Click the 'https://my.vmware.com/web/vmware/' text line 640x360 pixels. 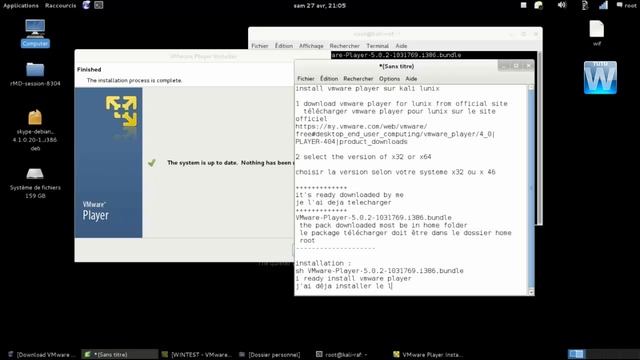pos(361,127)
